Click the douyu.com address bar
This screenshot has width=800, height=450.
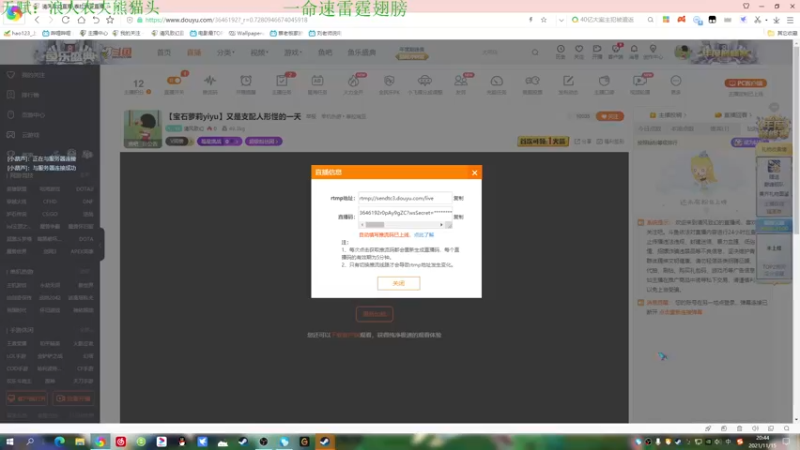click(x=327, y=20)
